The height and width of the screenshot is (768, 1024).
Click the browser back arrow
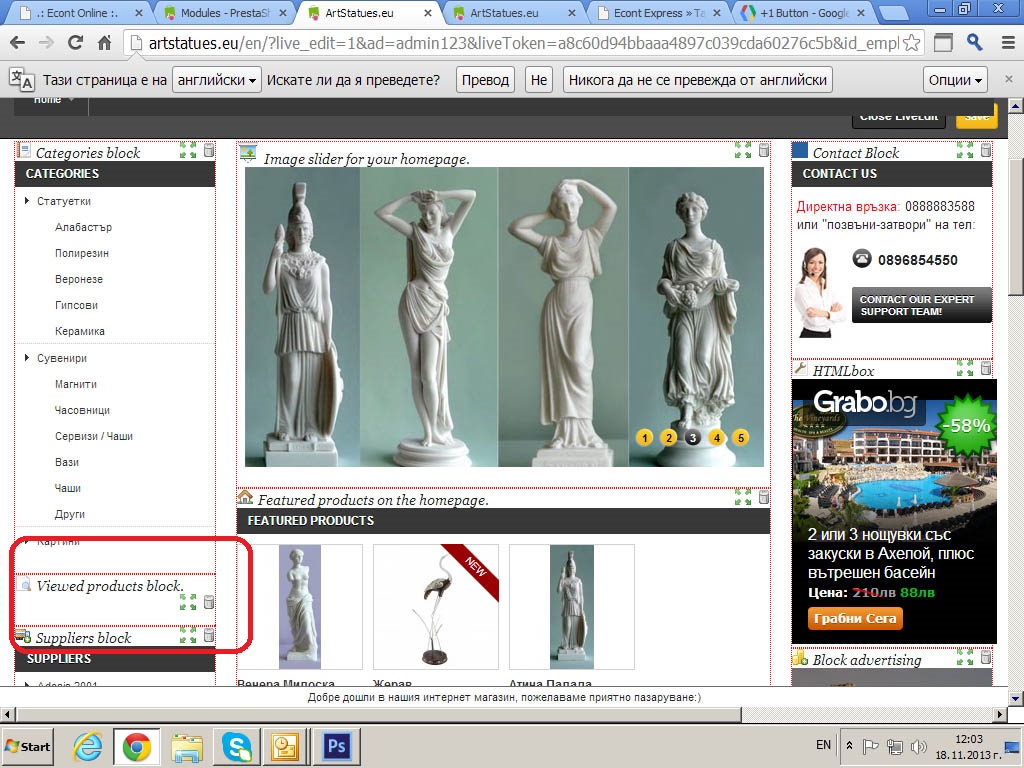click(18, 43)
